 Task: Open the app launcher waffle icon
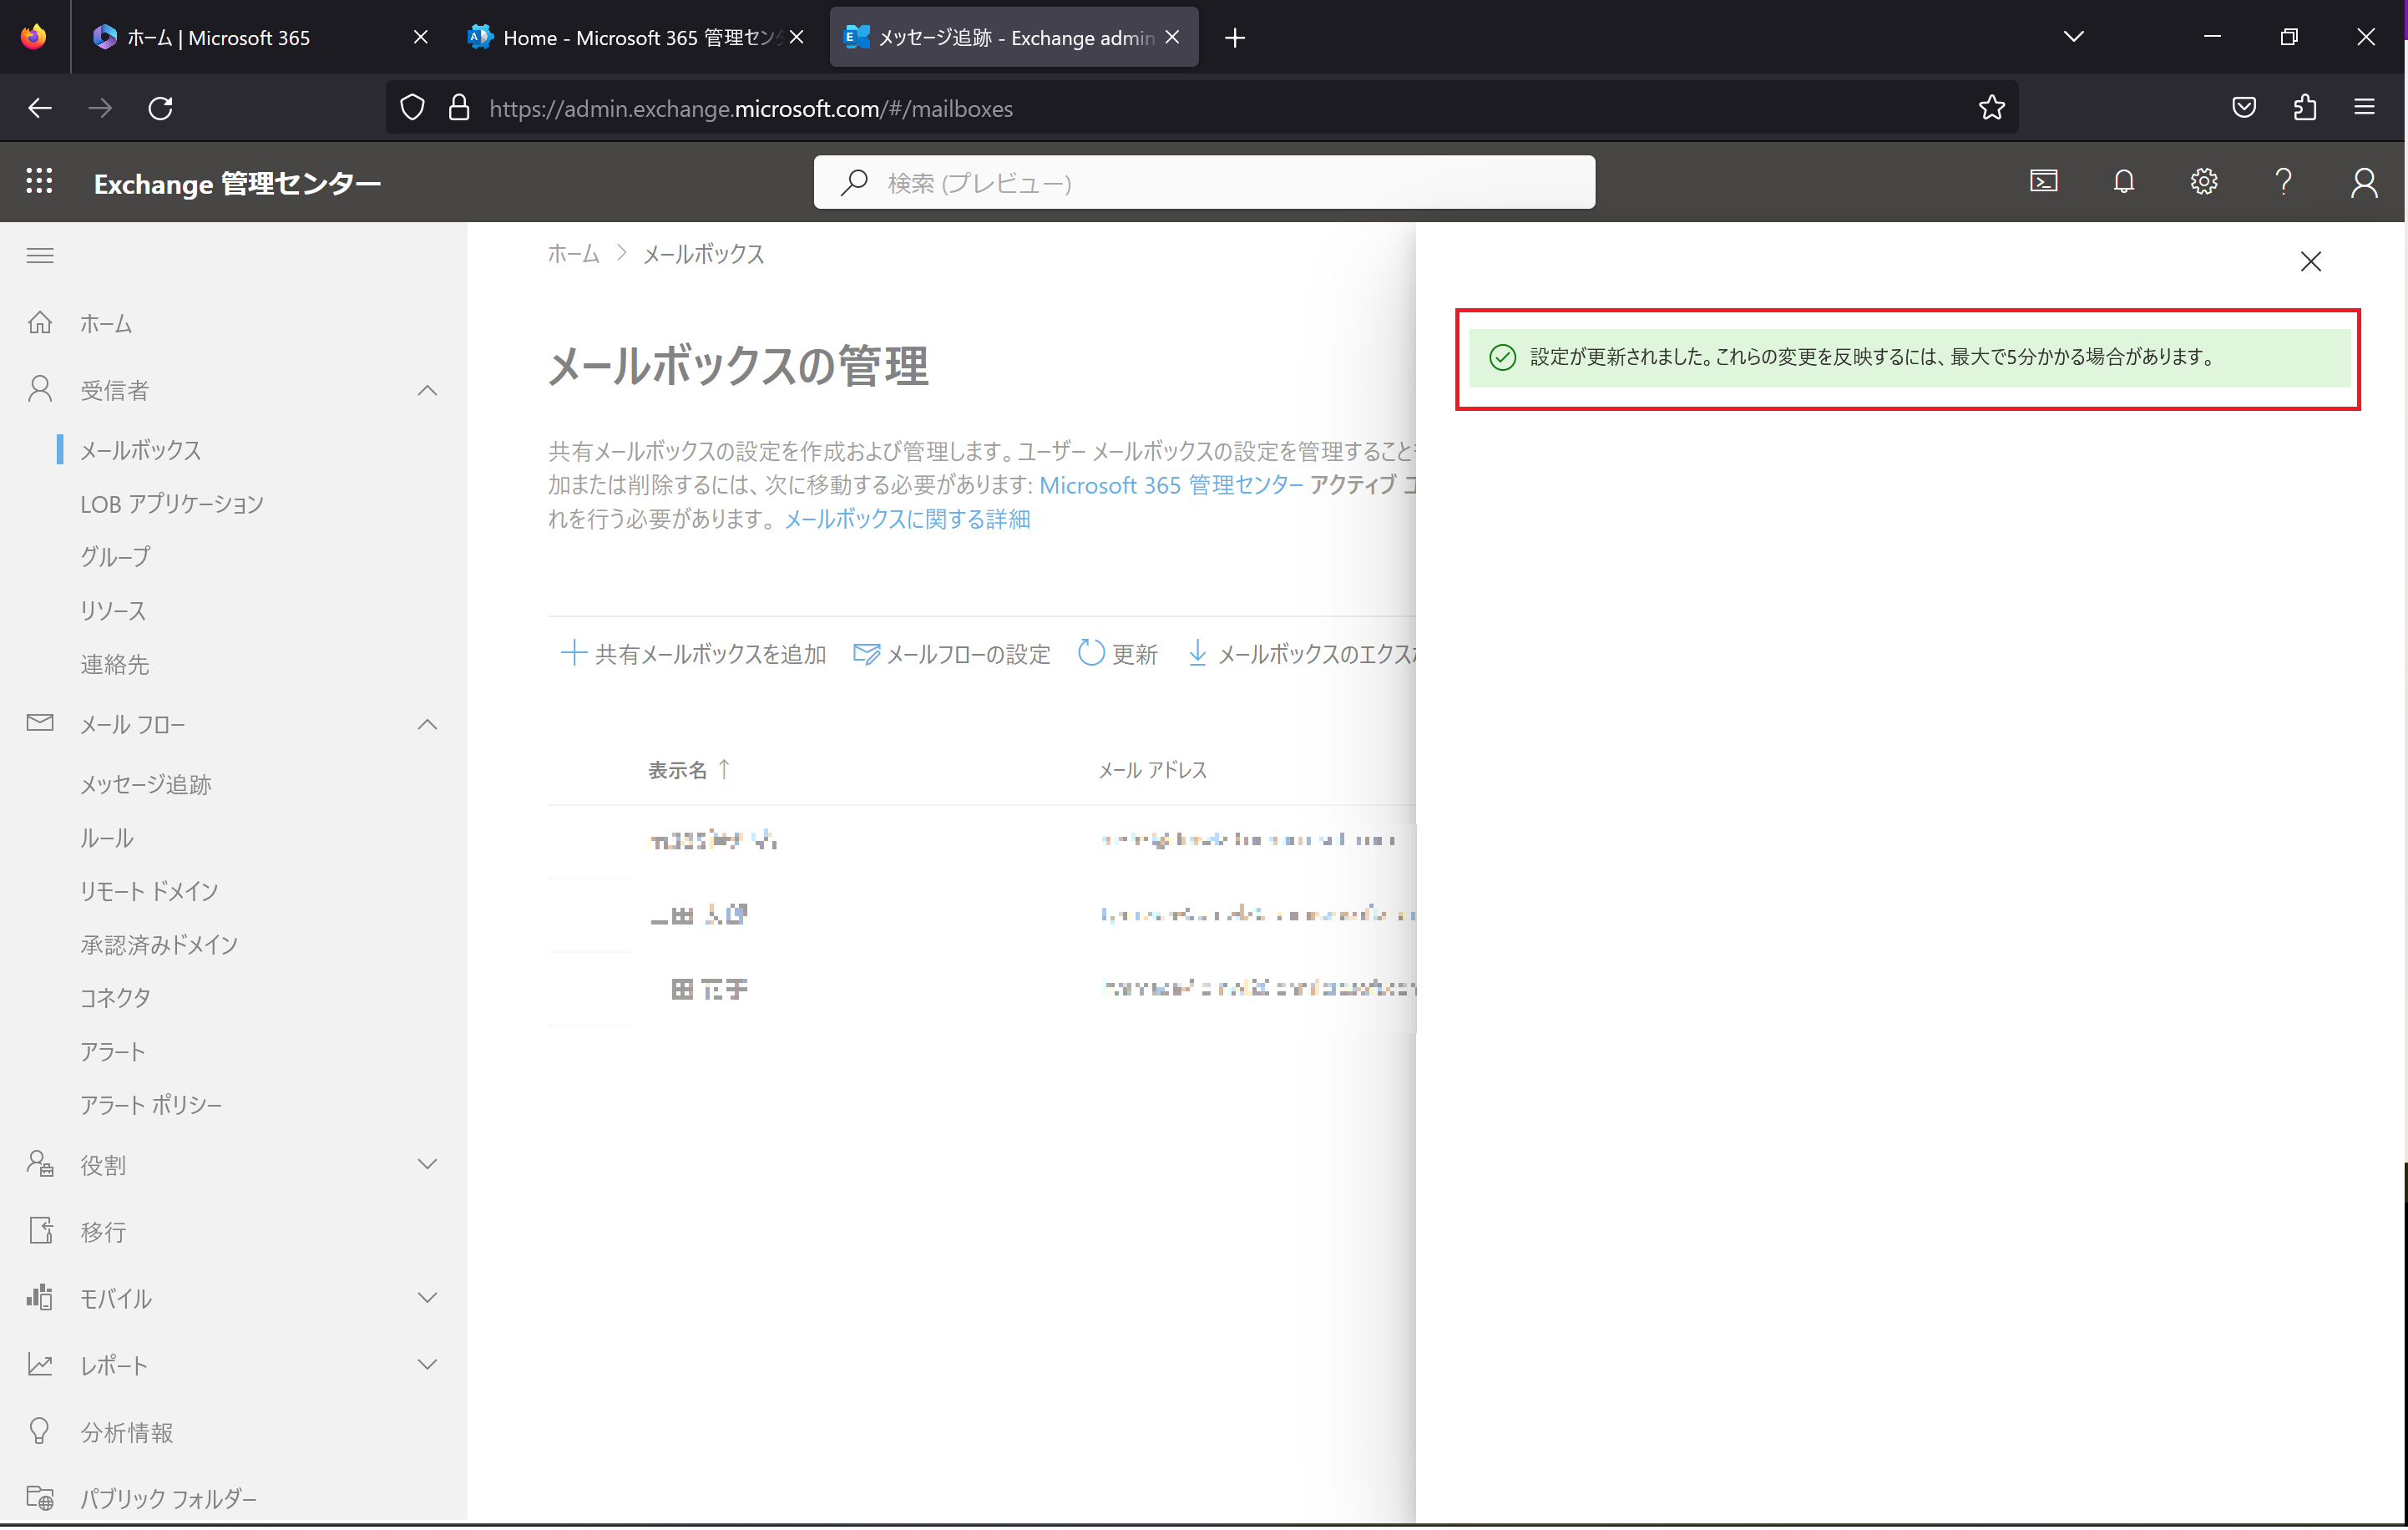(x=39, y=182)
